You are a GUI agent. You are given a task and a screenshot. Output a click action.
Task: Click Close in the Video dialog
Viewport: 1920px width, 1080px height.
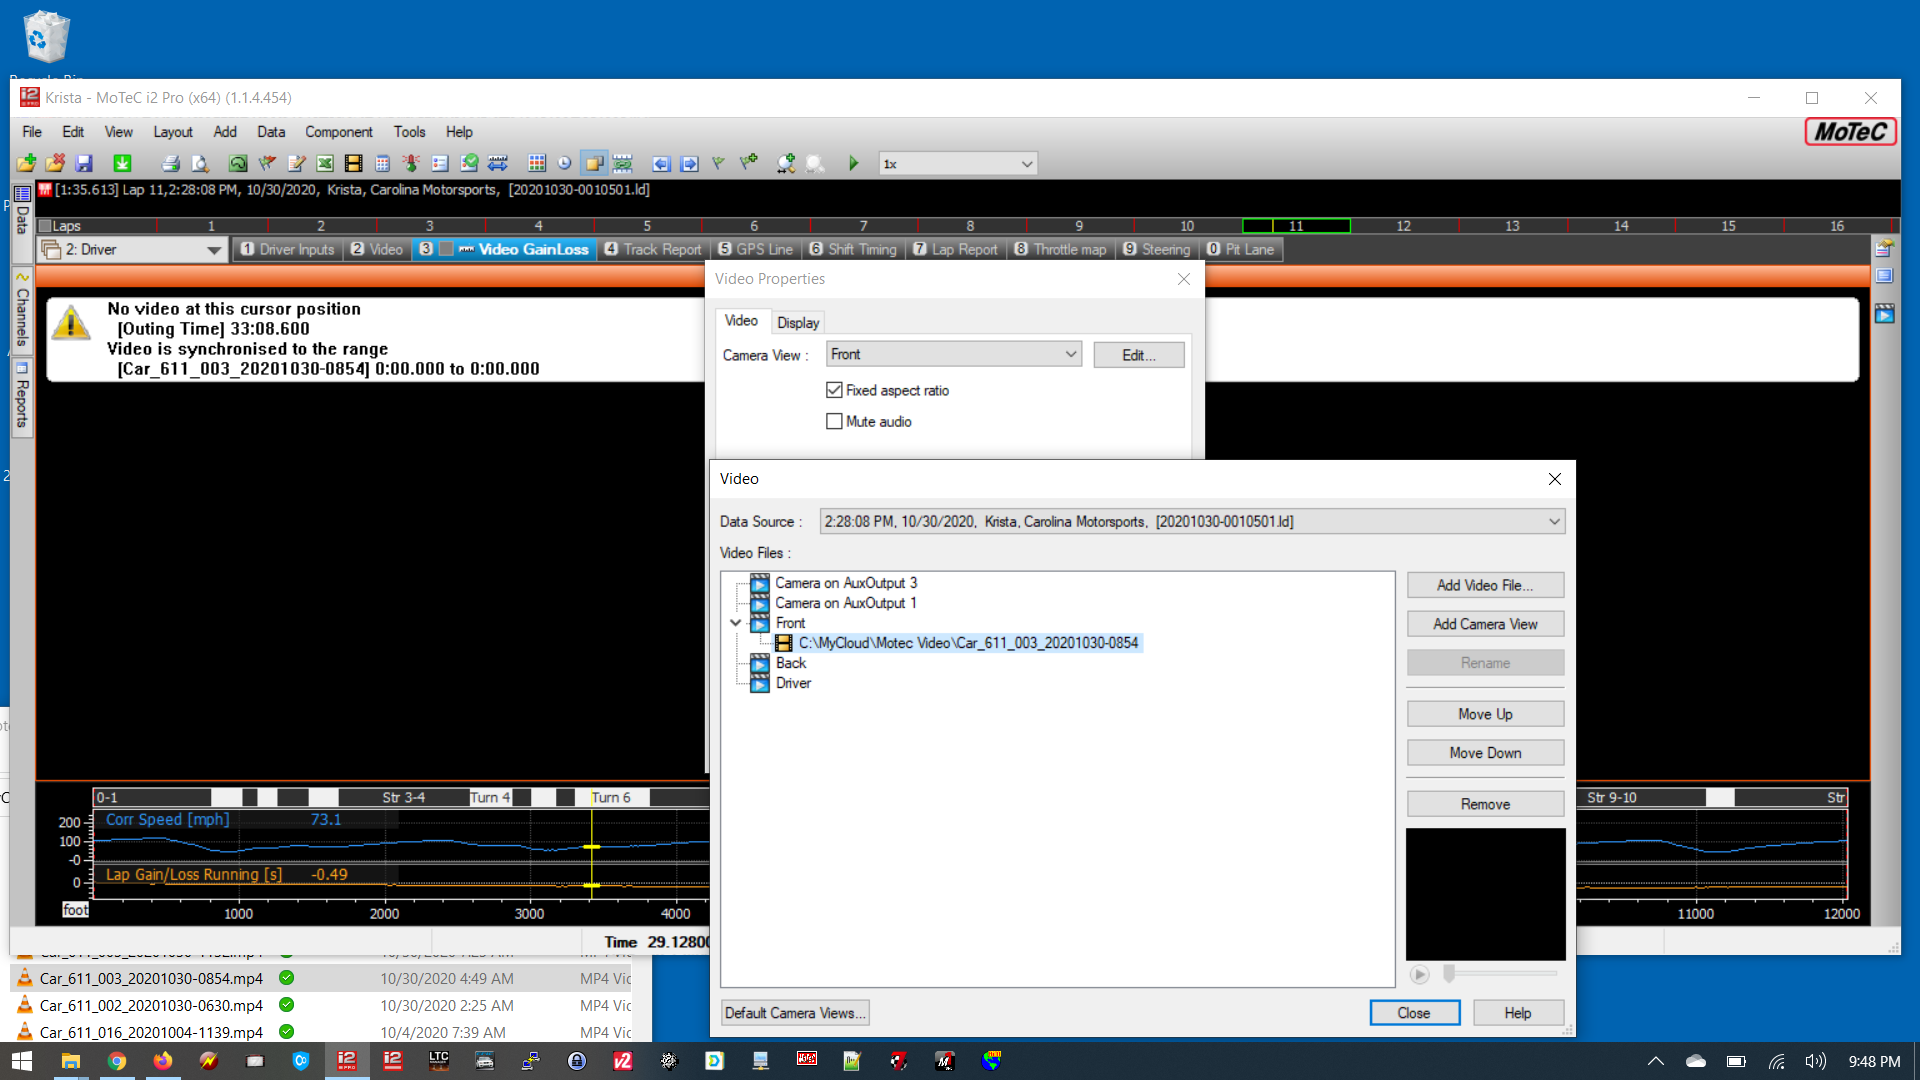[x=1414, y=1013]
